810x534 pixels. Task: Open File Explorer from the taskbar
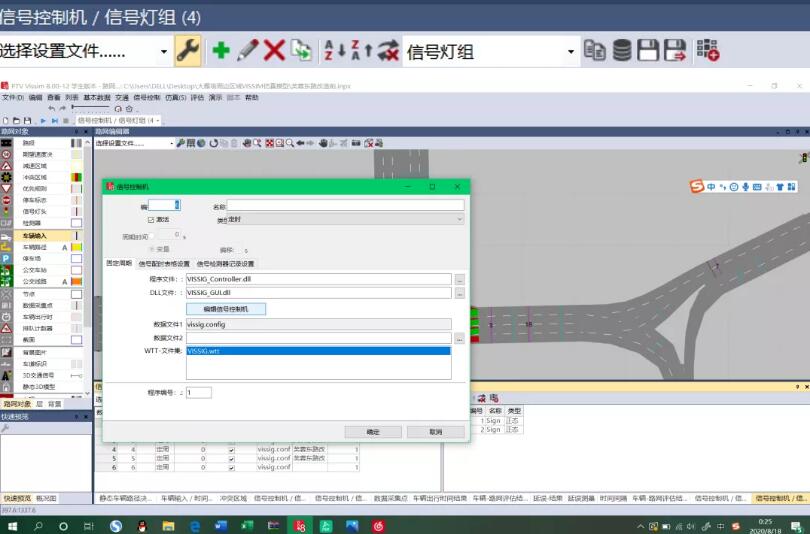[x=168, y=526]
